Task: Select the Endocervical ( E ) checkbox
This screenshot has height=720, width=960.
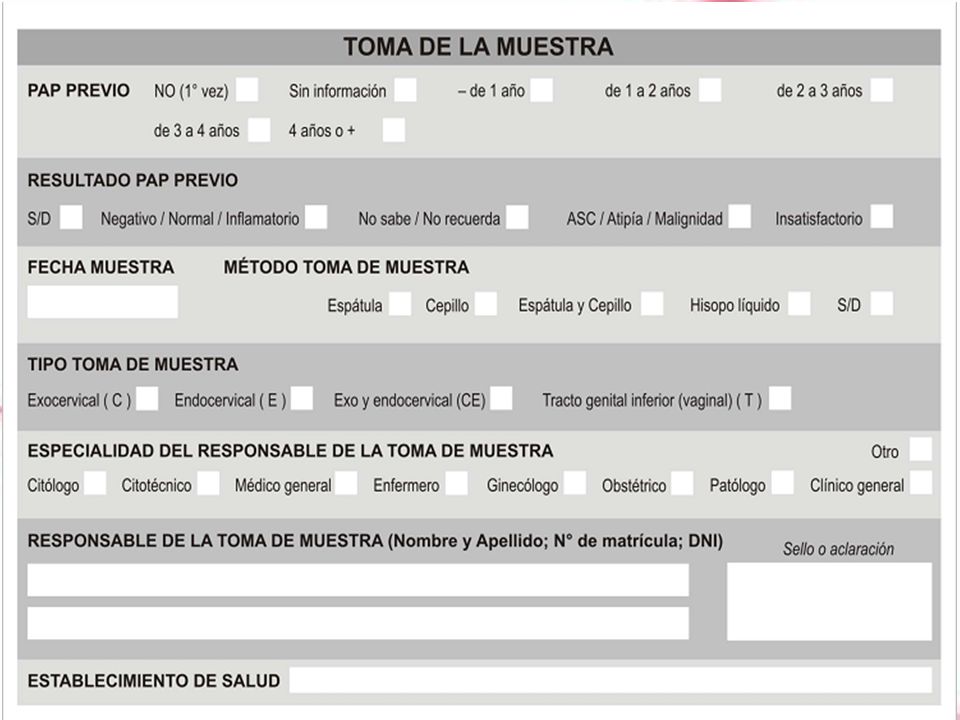Action: click(x=302, y=399)
